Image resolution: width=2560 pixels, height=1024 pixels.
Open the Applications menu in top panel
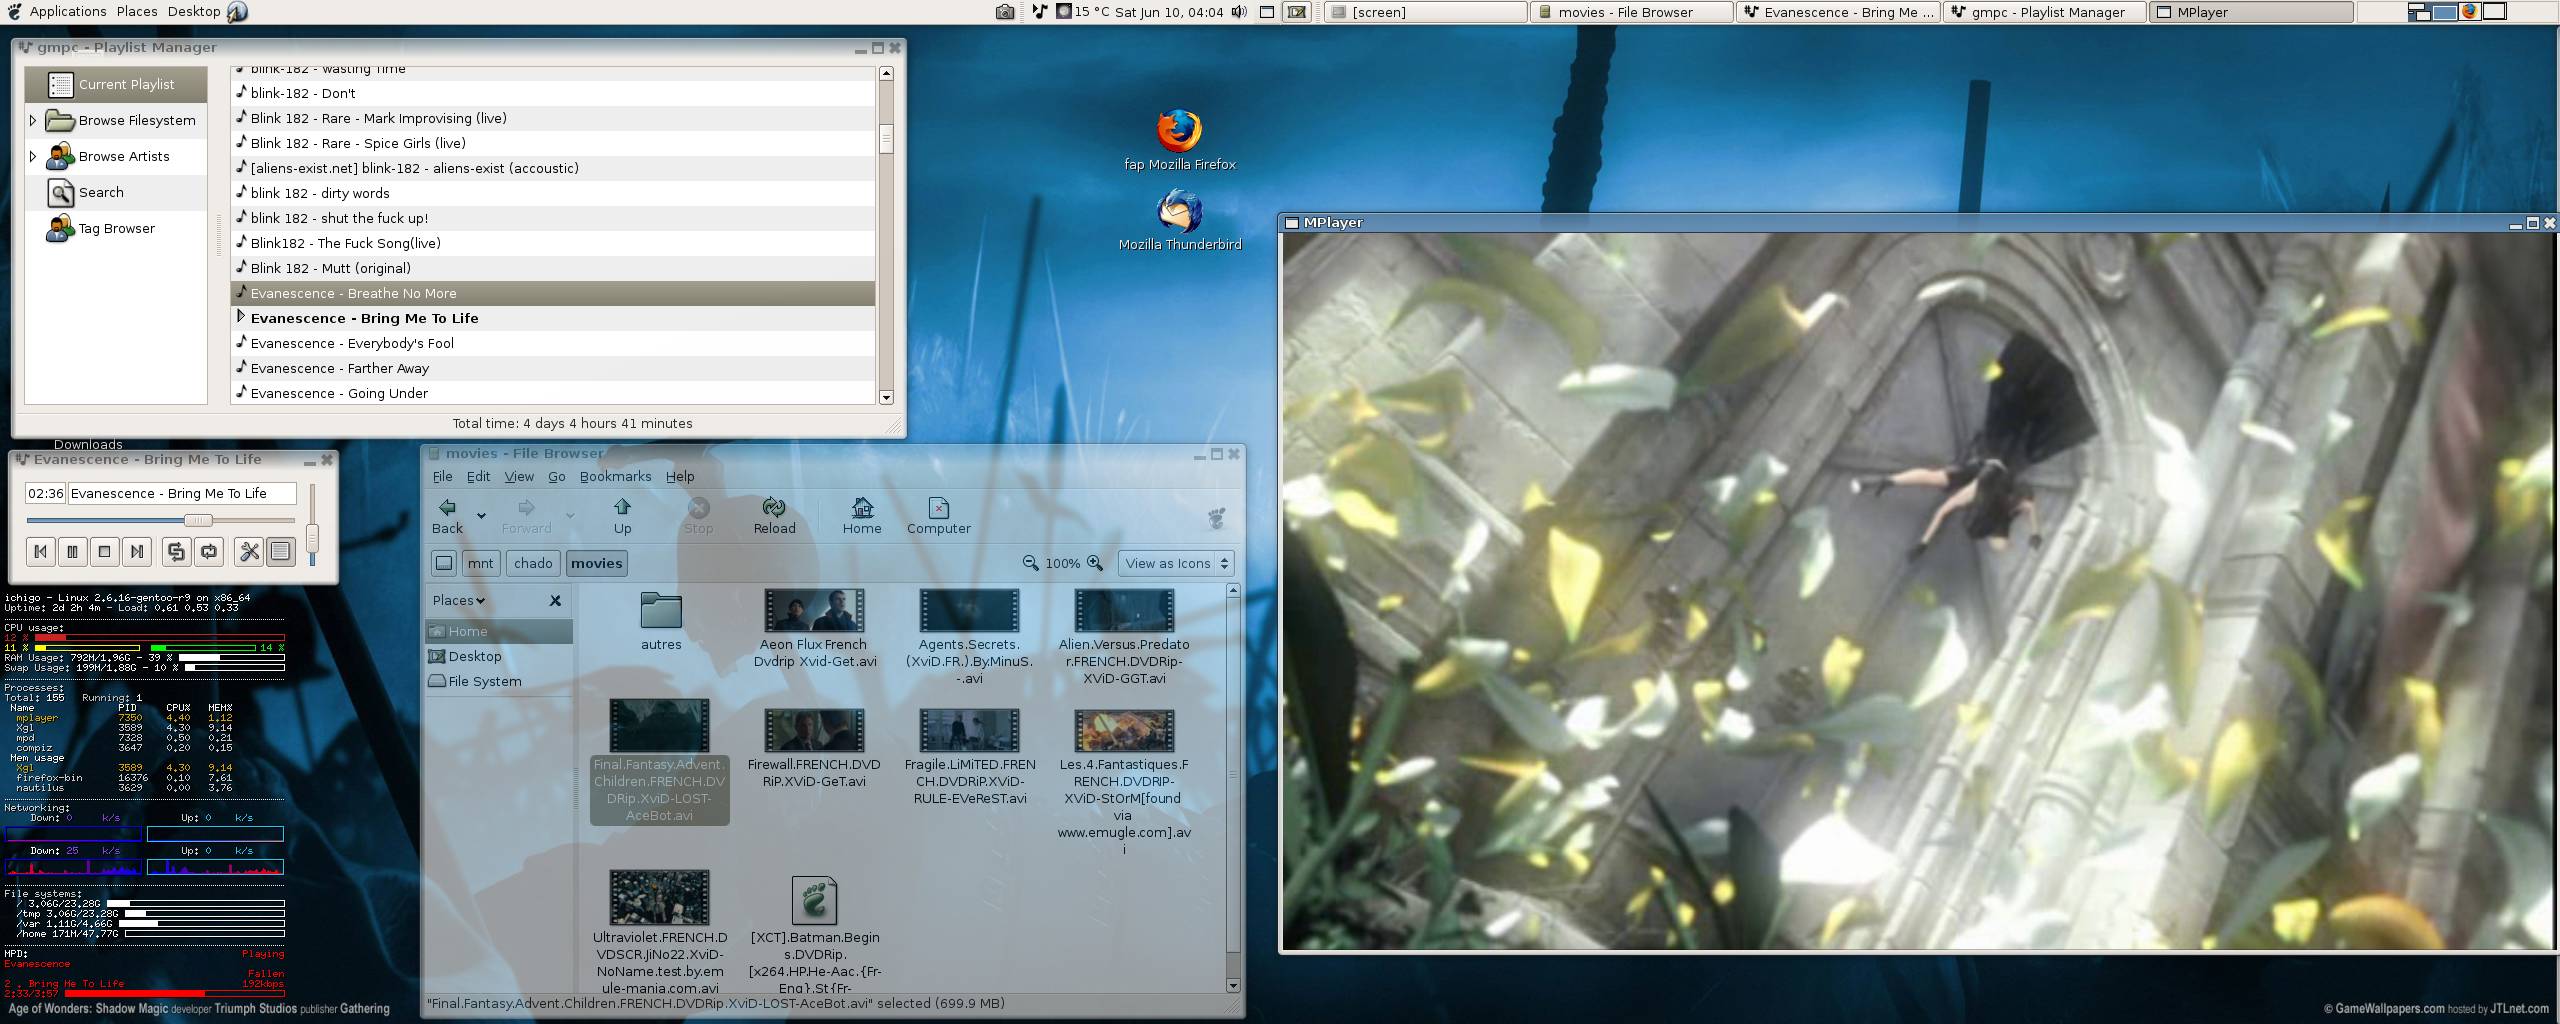tap(68, 12)
